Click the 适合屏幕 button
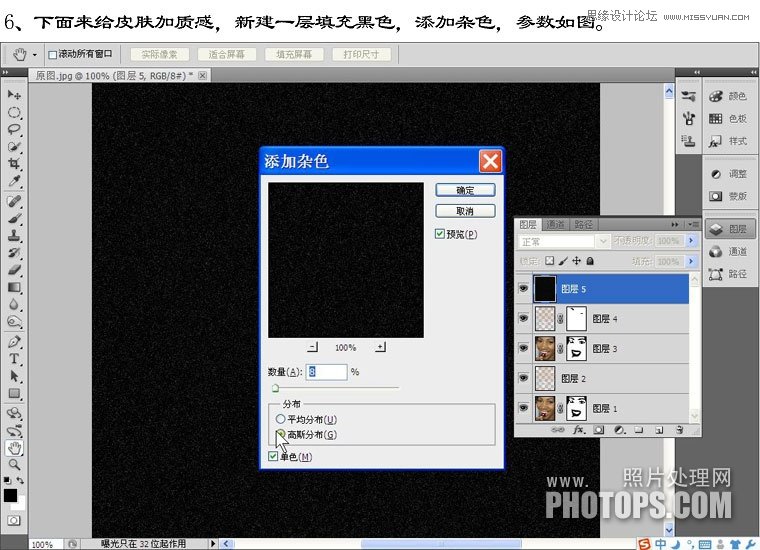760x550 pixels. 226,54
